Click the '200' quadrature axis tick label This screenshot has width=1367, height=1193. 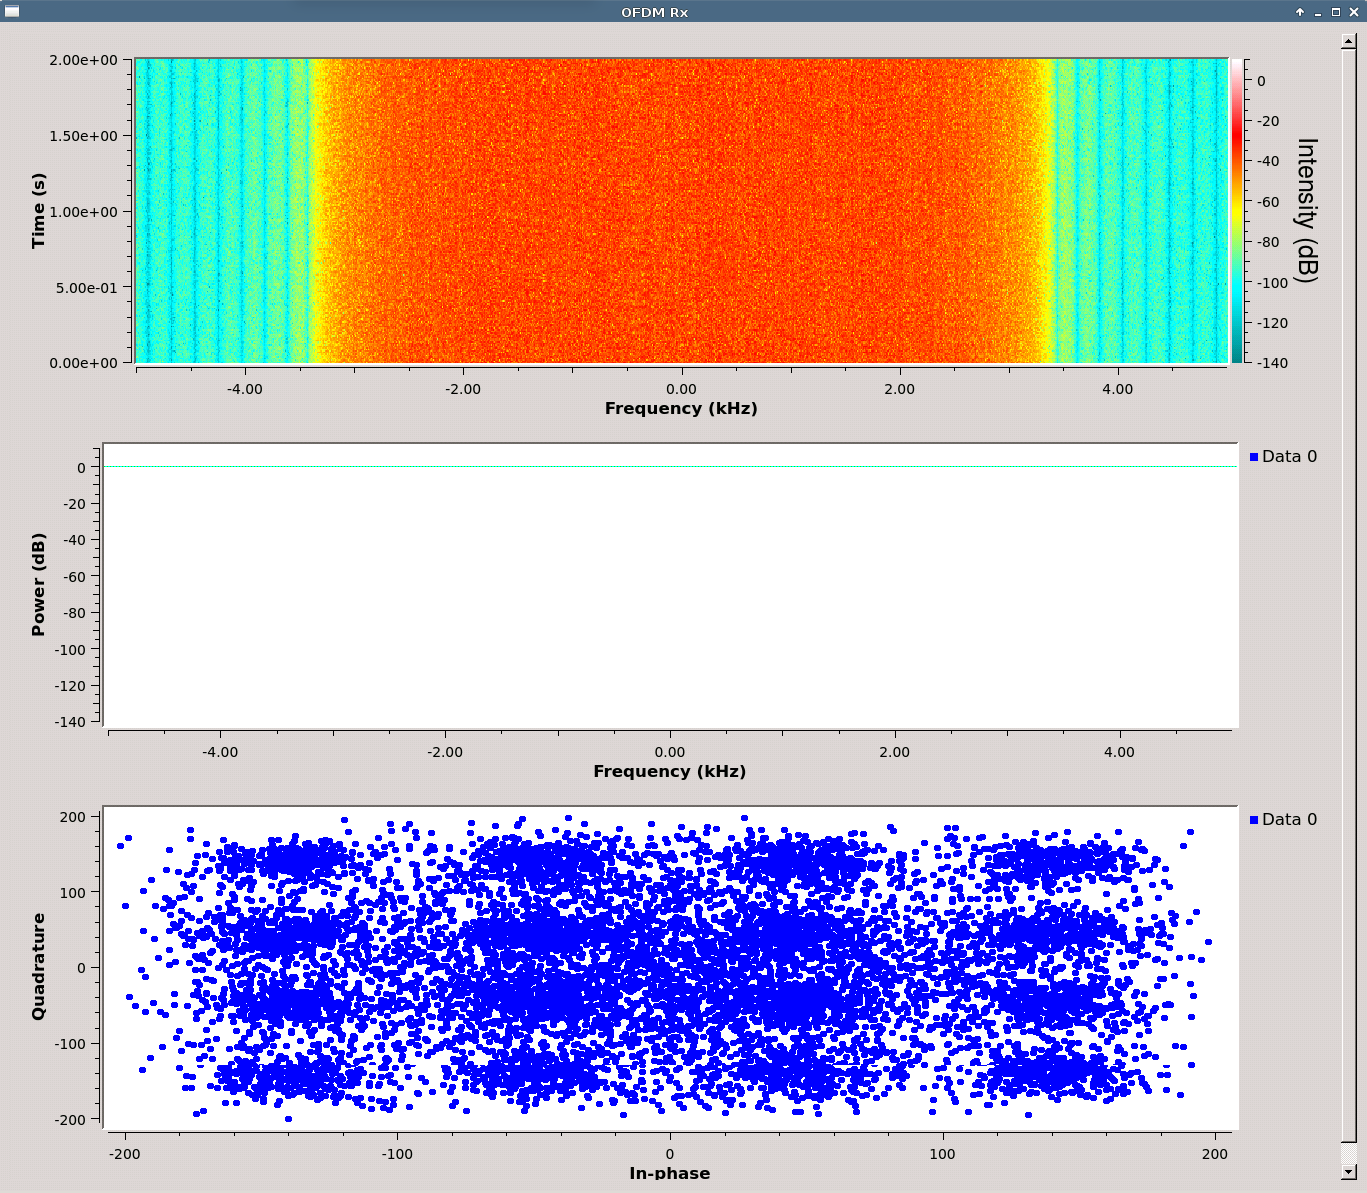point(73,817)
